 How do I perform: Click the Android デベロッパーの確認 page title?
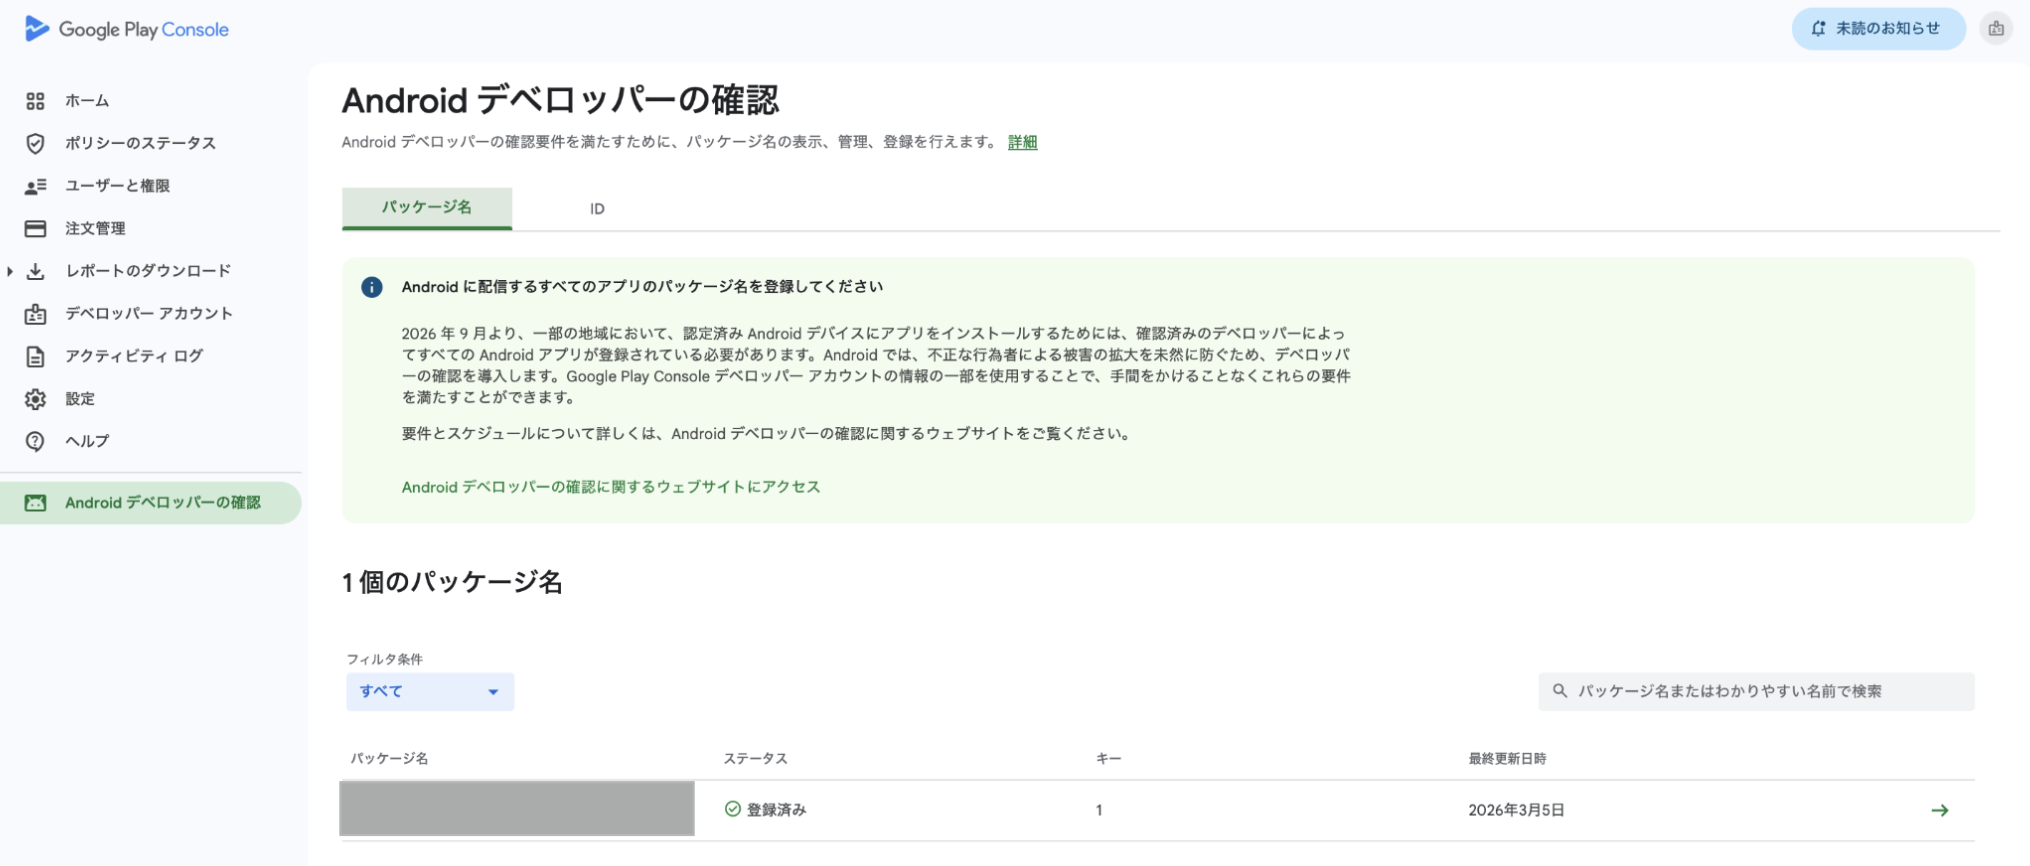click(560, 100)
